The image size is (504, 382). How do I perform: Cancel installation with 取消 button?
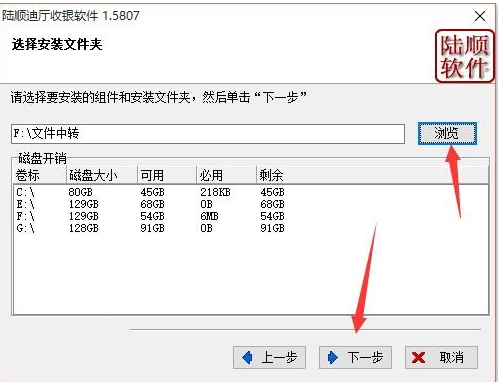point(441,357)
